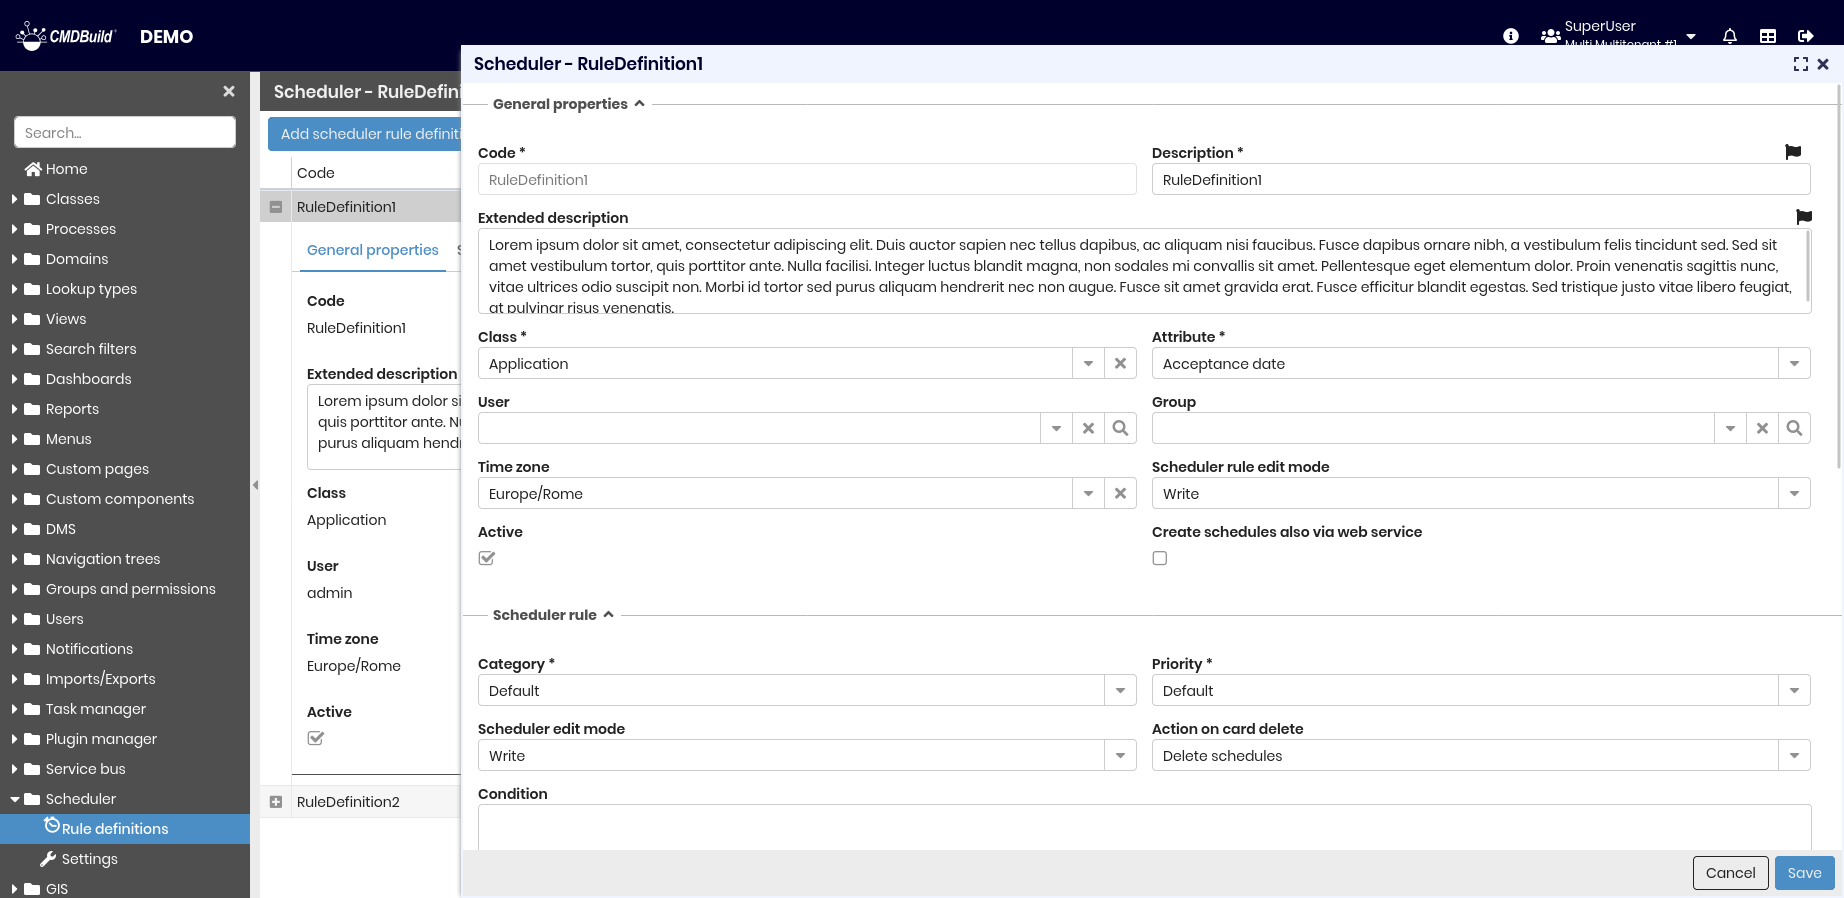Image resolution: width=1844 pixels, height=898 pixels.
Task: Expand Groups and permissions menu
Action: click(x=15, y=589)
